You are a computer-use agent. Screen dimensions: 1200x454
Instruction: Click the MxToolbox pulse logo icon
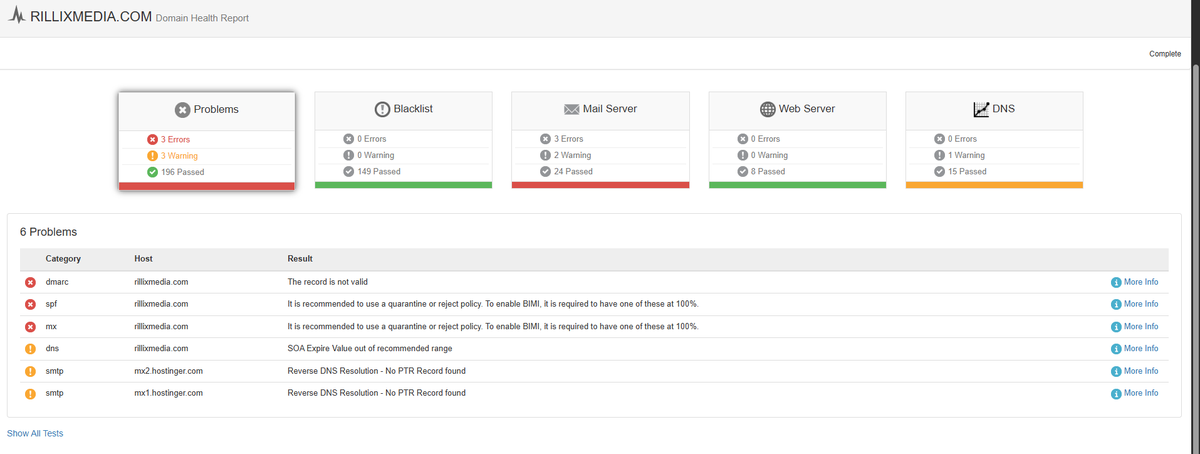point(18,17)
